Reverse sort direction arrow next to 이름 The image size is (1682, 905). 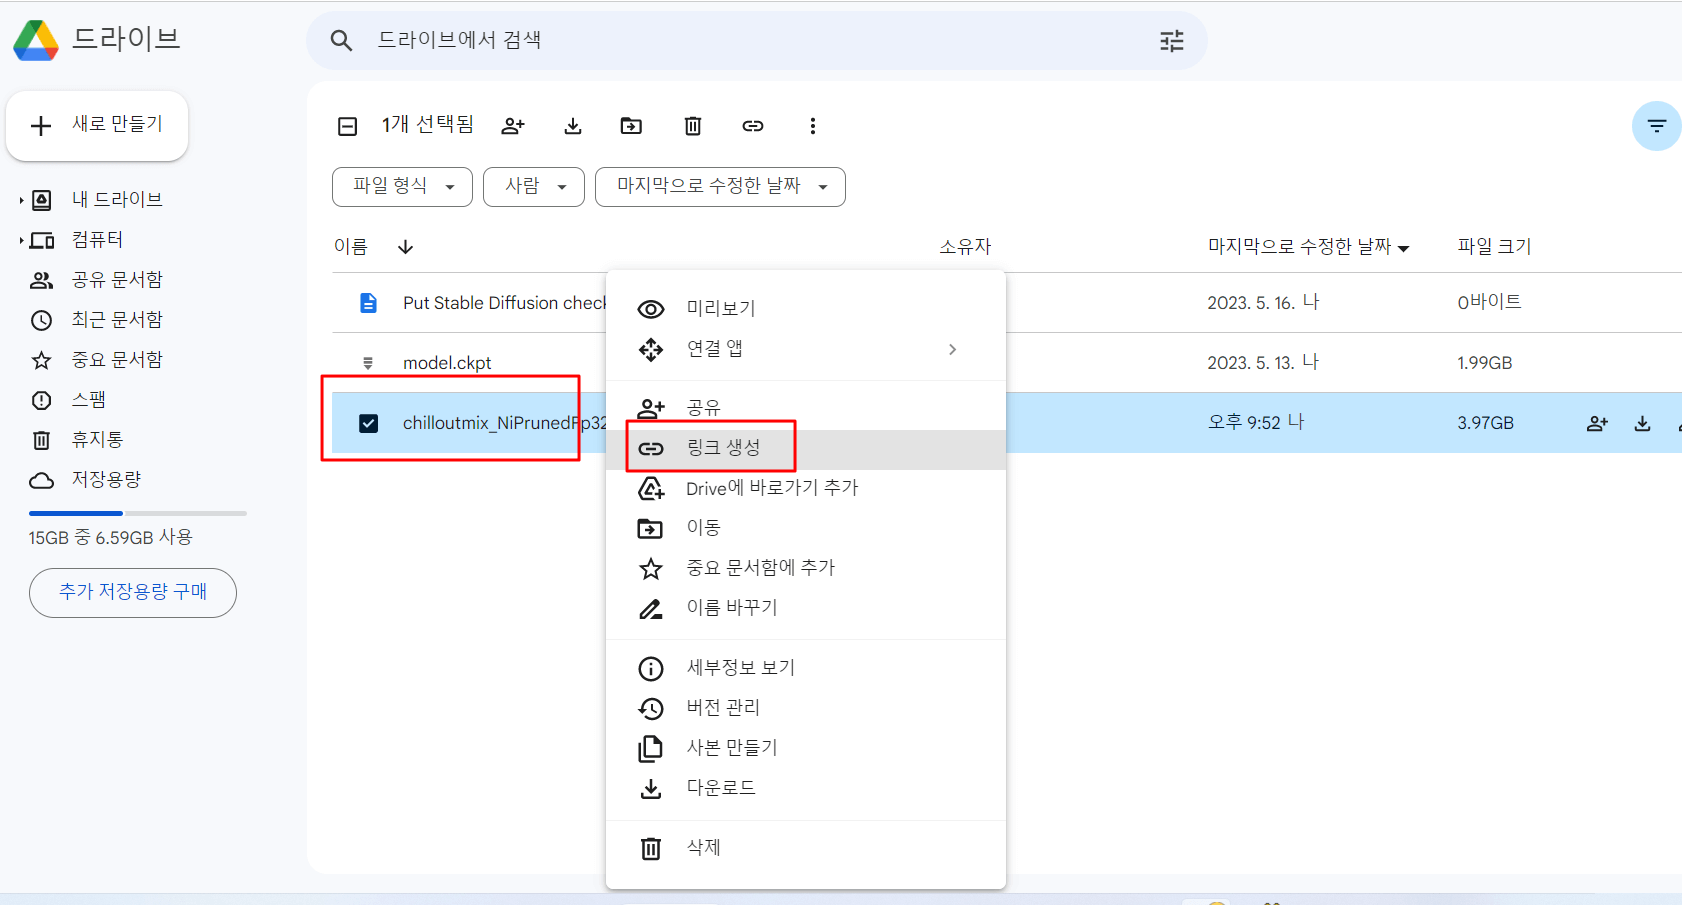[405, 247]
